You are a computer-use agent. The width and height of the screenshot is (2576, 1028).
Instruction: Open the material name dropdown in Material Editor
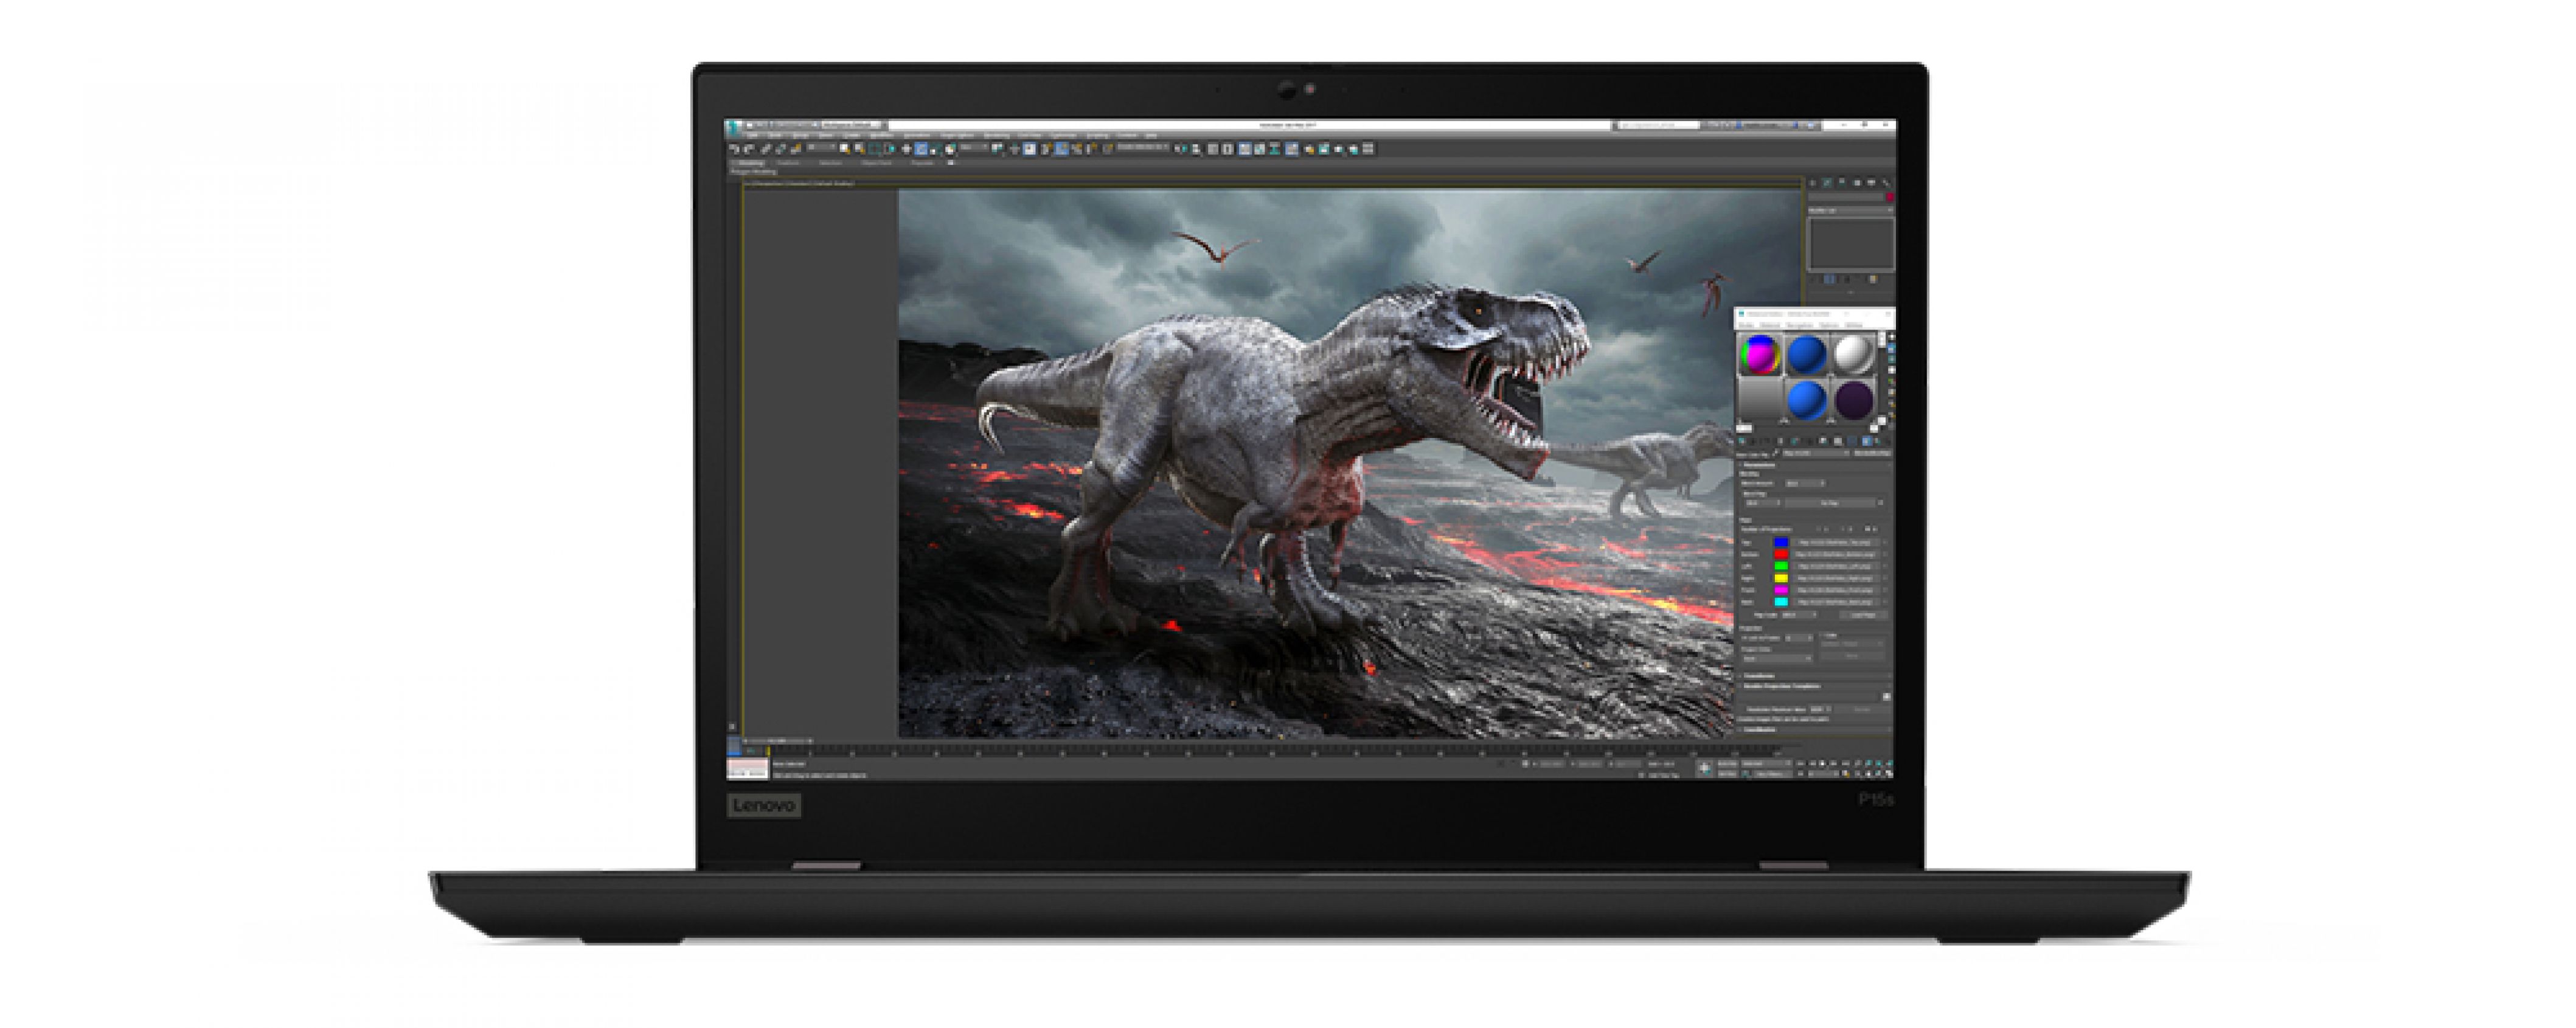click(x=1817, y=453)
